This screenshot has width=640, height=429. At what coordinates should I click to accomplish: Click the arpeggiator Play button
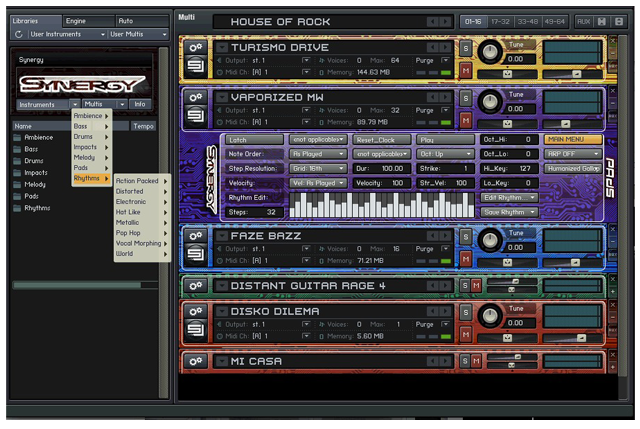[x=445, y=140]
